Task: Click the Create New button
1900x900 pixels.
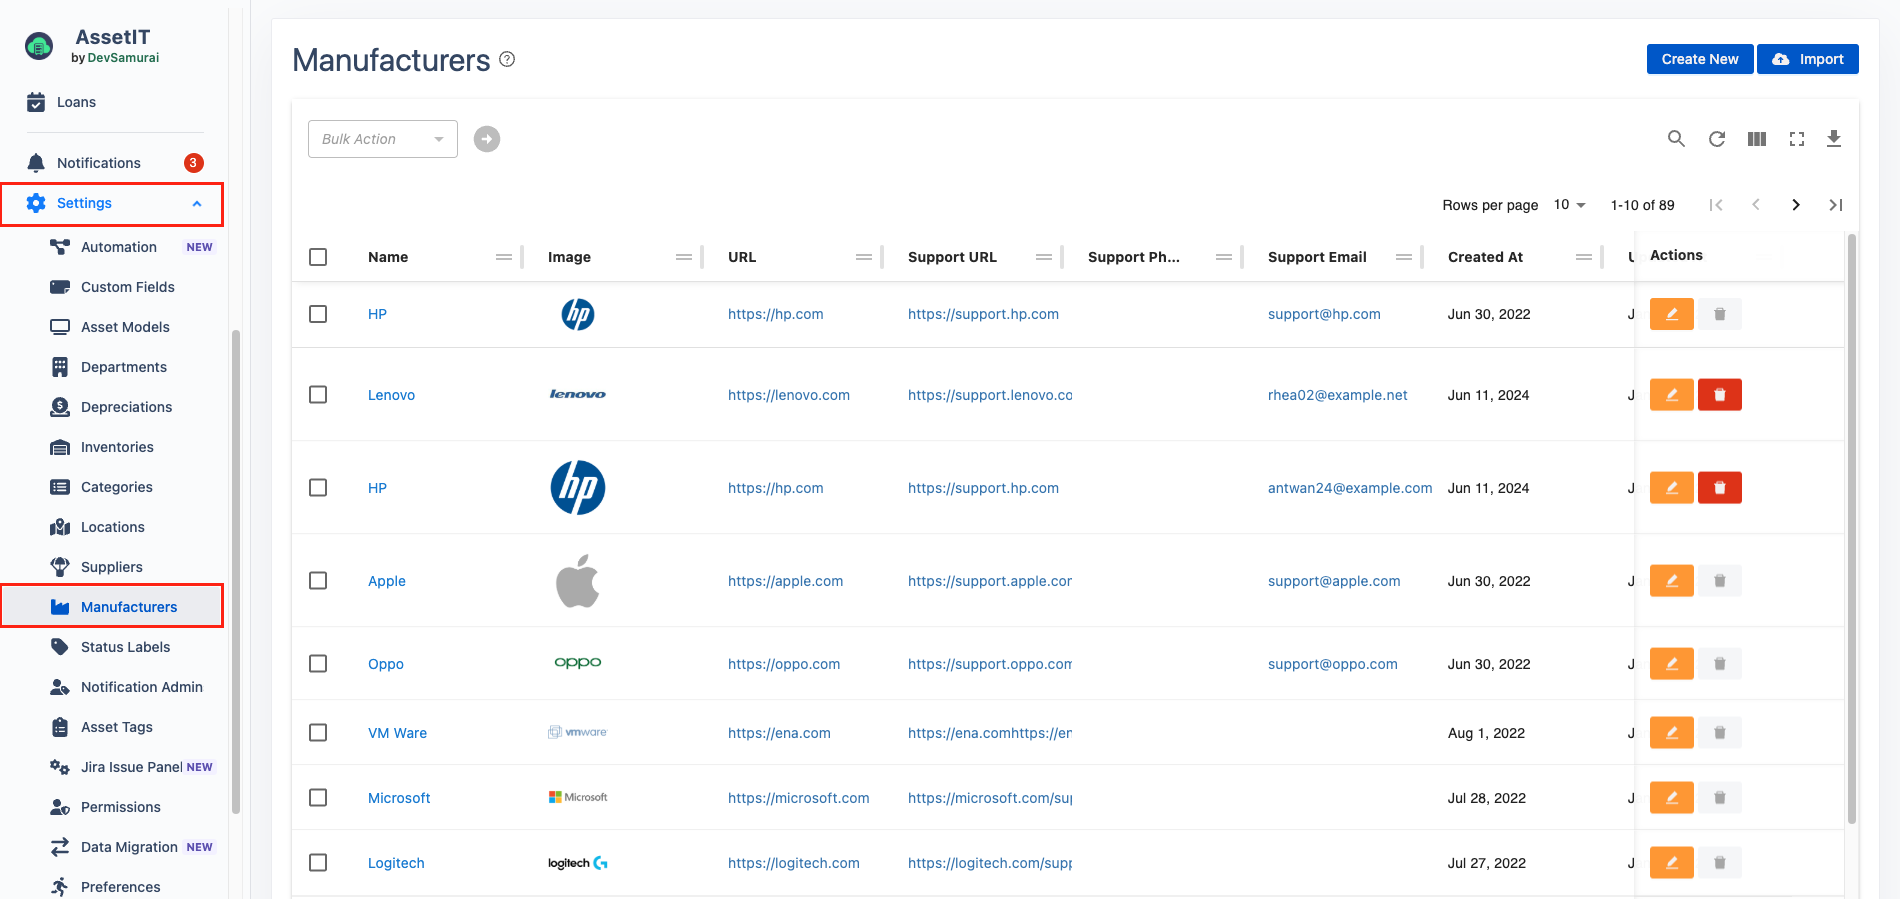Action: tap(1699, 59)
